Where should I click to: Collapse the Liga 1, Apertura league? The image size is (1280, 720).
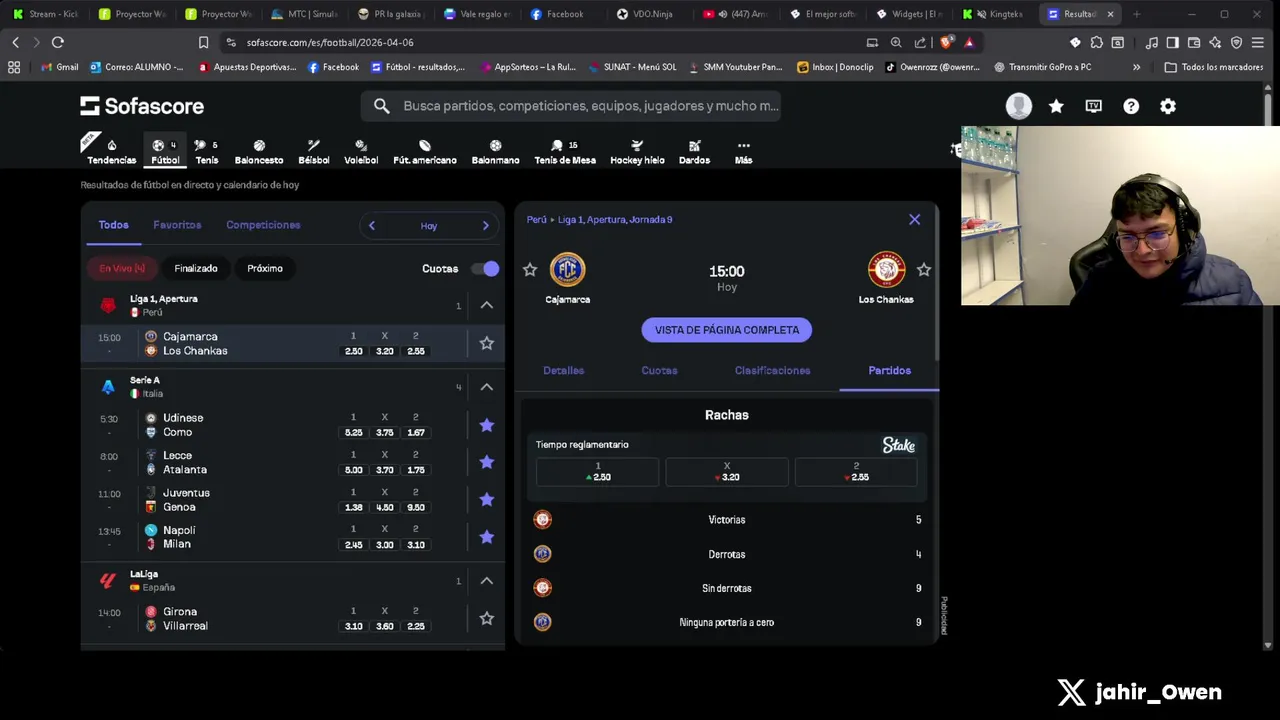click(487, 305)
